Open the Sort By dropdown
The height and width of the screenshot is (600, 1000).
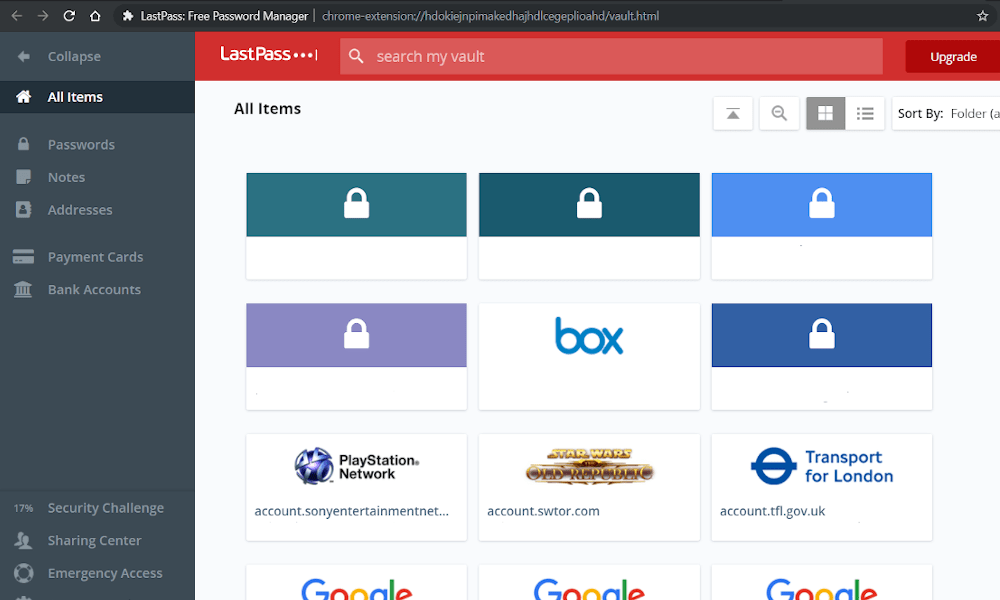click(x=946, y=113)
